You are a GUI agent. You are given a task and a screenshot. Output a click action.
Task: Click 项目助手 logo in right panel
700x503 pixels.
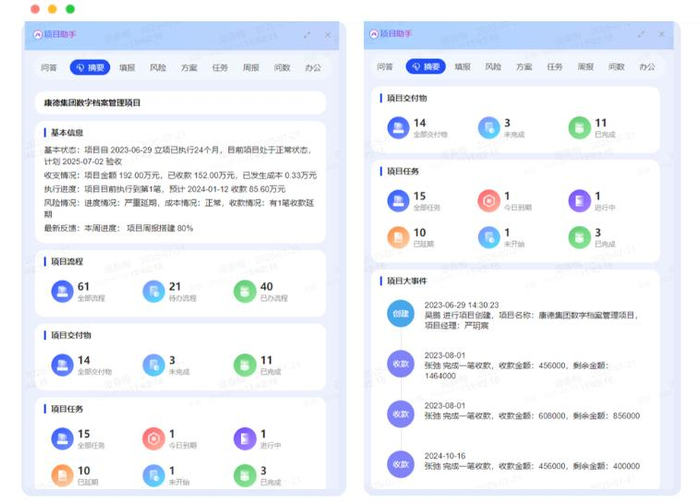(x=374, y=34)
